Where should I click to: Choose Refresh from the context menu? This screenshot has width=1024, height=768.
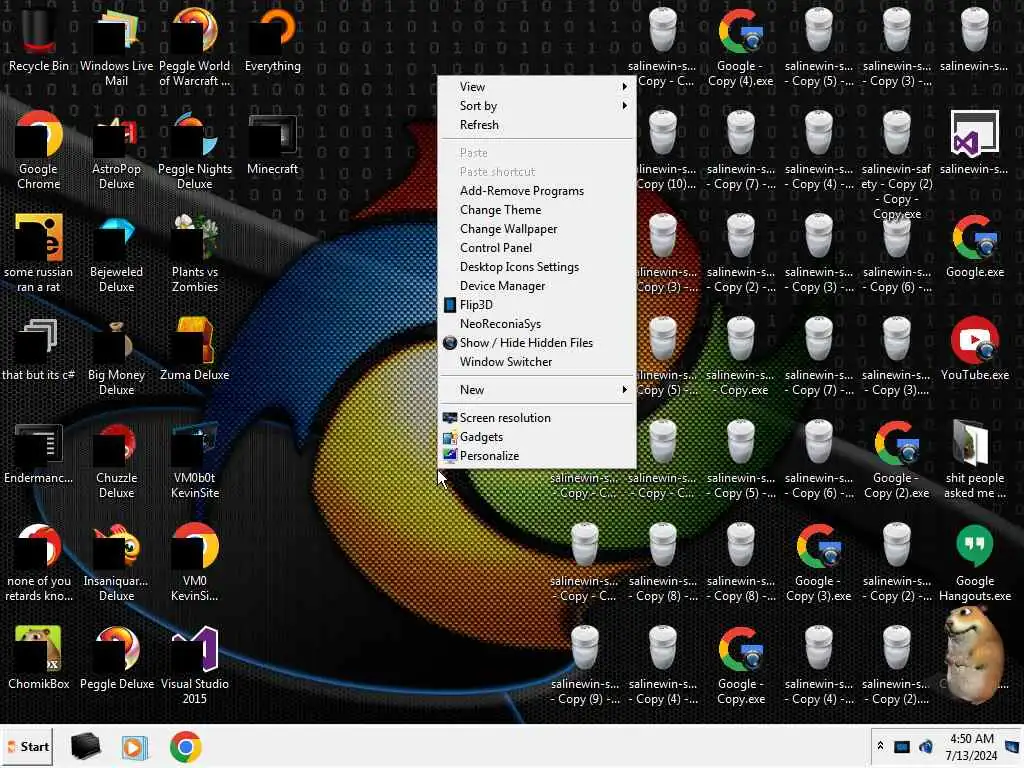click(537, 125)
